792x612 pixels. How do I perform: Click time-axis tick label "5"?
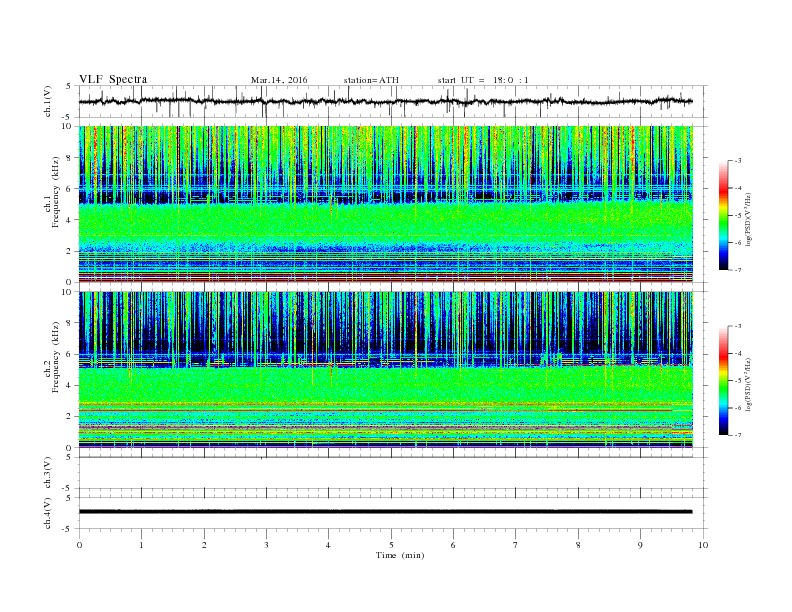pyautogui.click(x=391, y=545)
